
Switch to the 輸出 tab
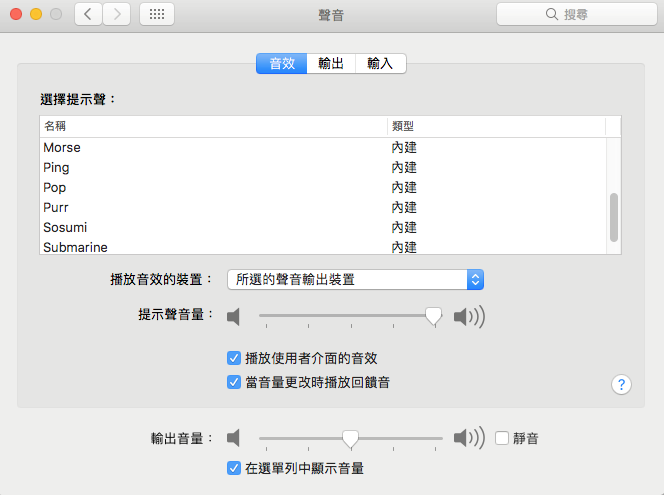click(331, 64)
